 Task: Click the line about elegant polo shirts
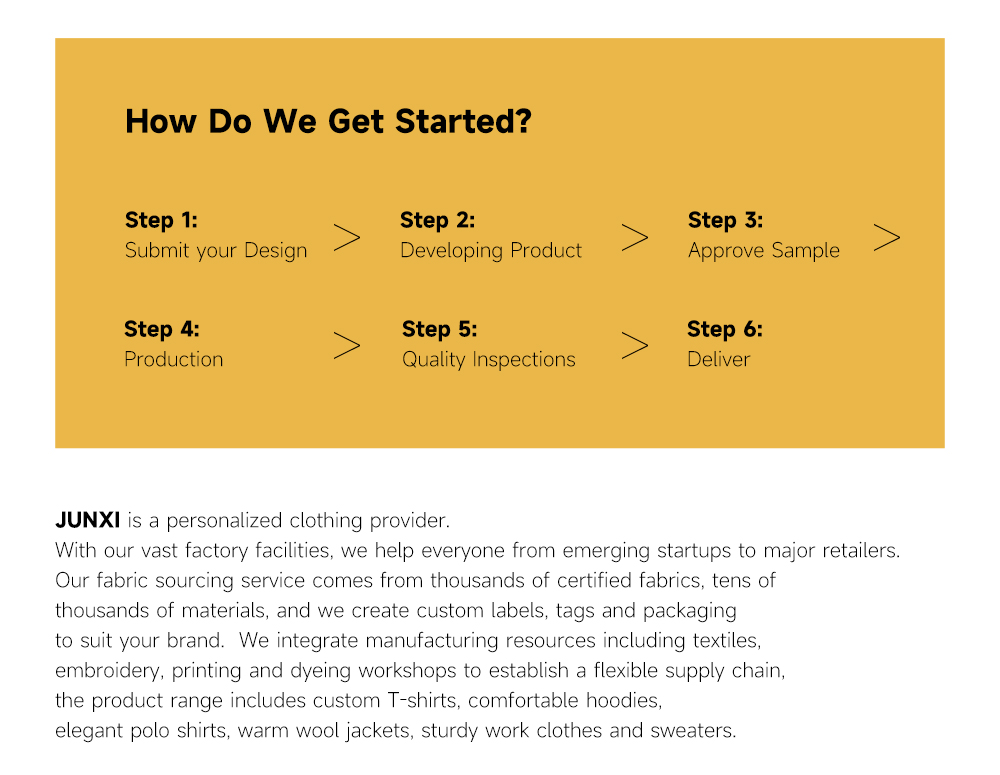[x=396, y=730]
